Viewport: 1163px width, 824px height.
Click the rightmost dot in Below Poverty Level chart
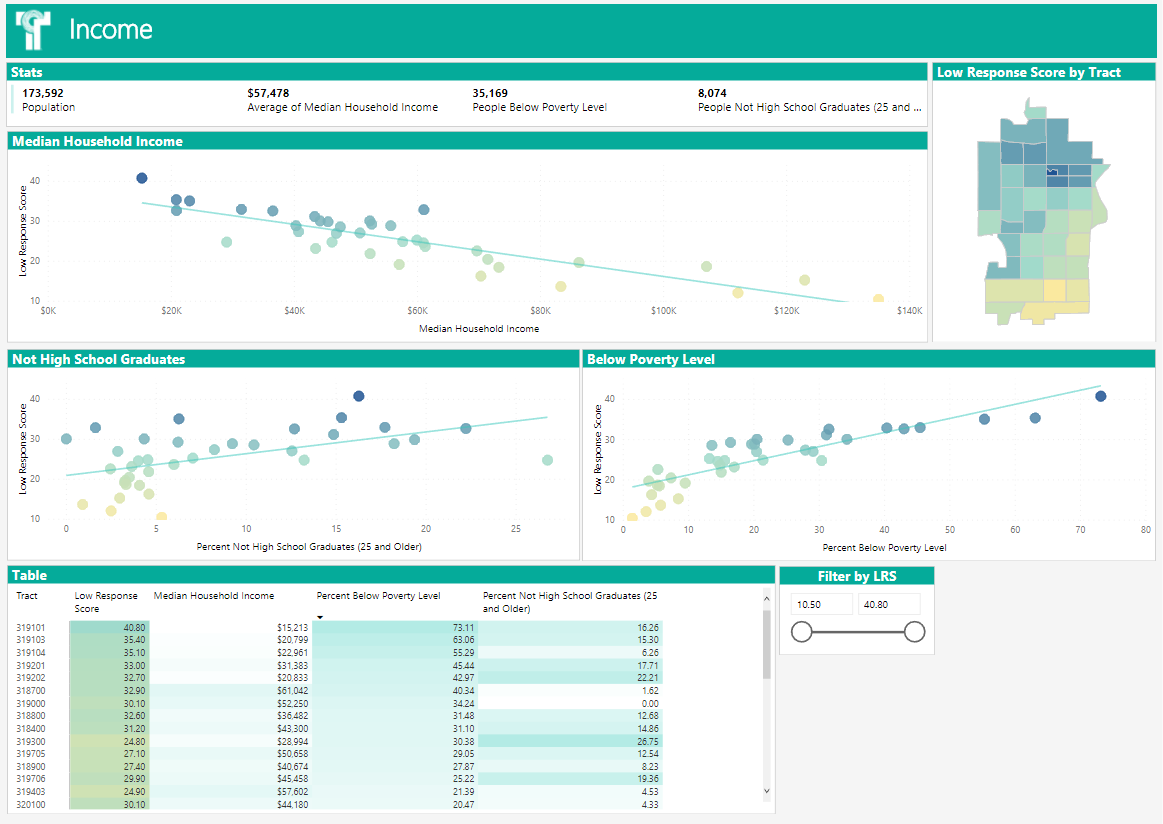point(1101,396)
